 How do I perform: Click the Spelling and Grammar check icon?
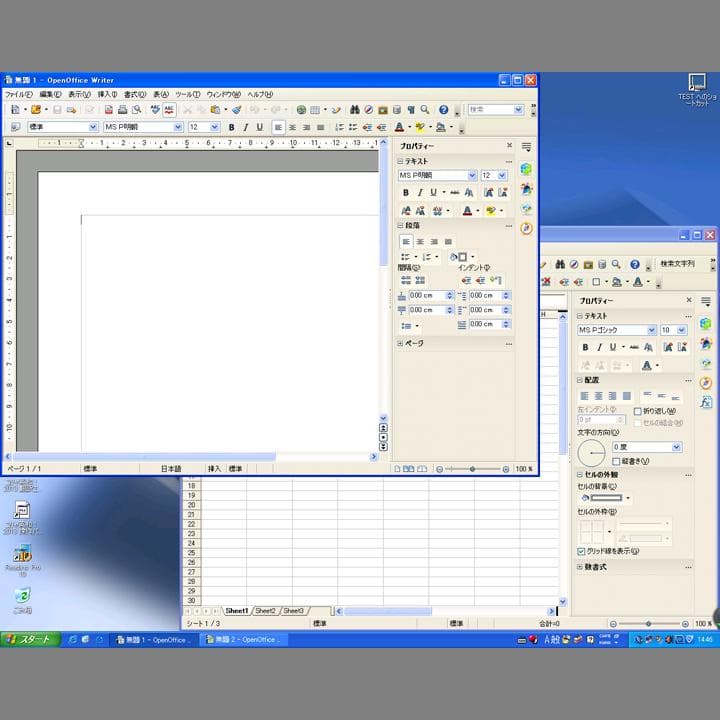[x=155, y=110]
